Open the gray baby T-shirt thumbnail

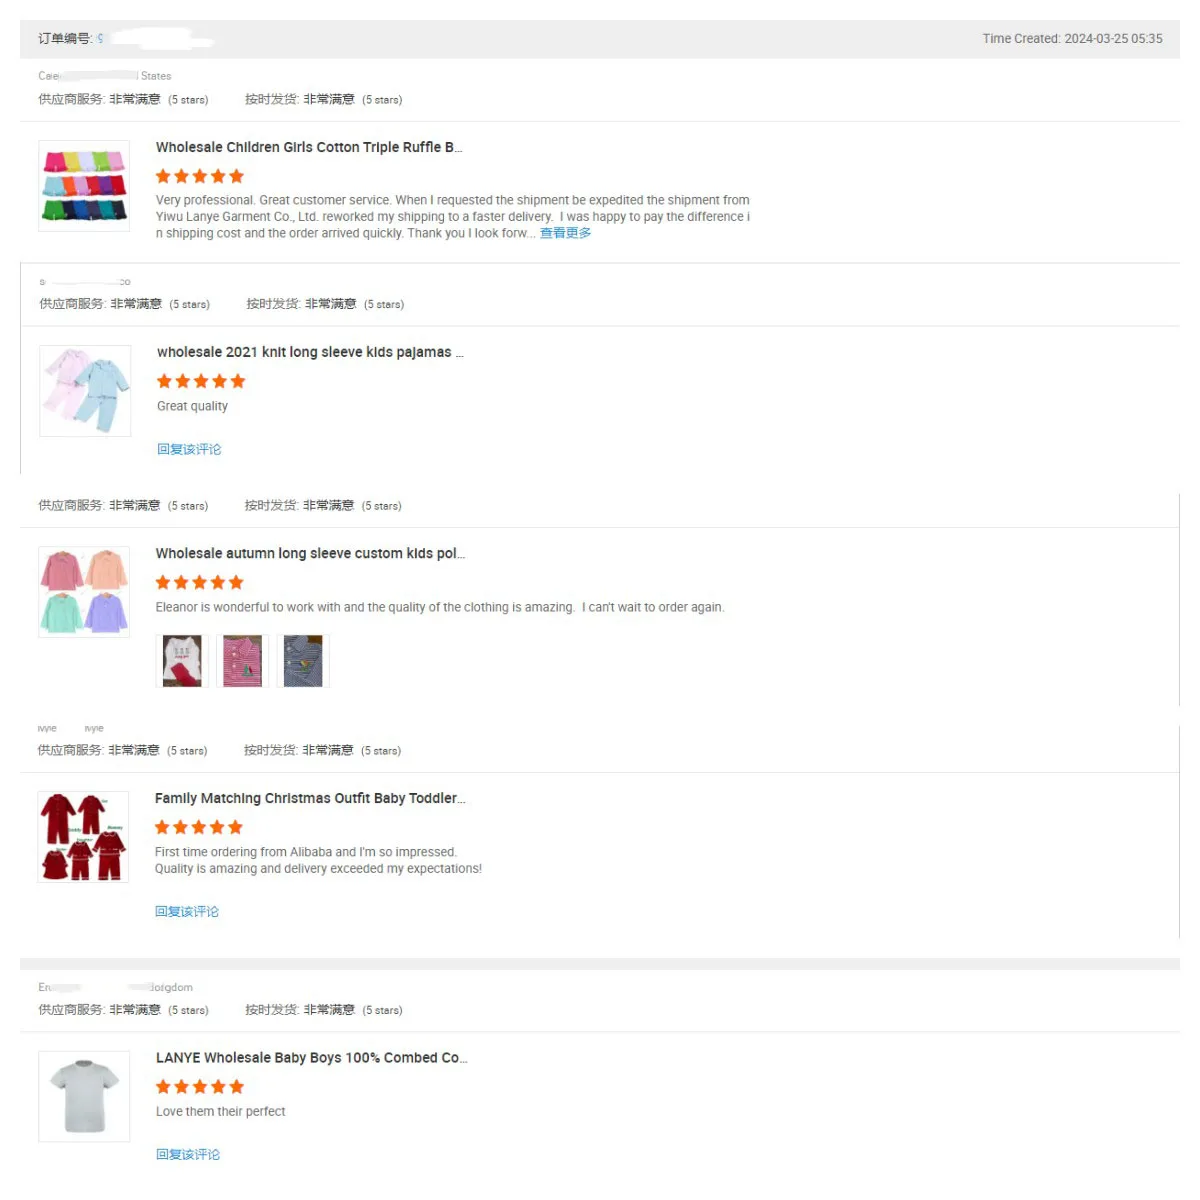(x=84, y=1096)
